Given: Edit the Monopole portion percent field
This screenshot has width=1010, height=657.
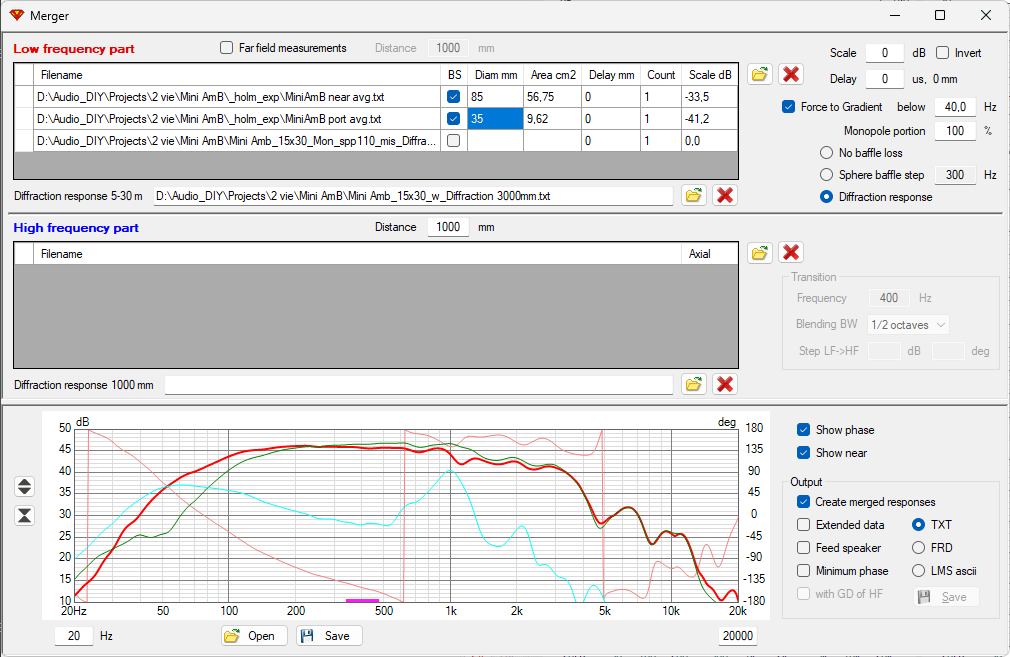Looking at the screenshot, I should coord(955,131).
